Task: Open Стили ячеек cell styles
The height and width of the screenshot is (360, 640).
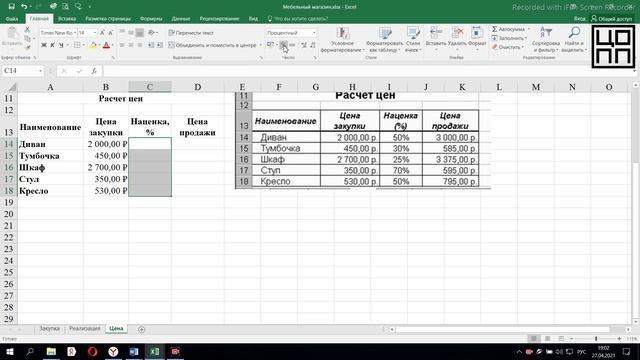Action: (x=413, y=40)
